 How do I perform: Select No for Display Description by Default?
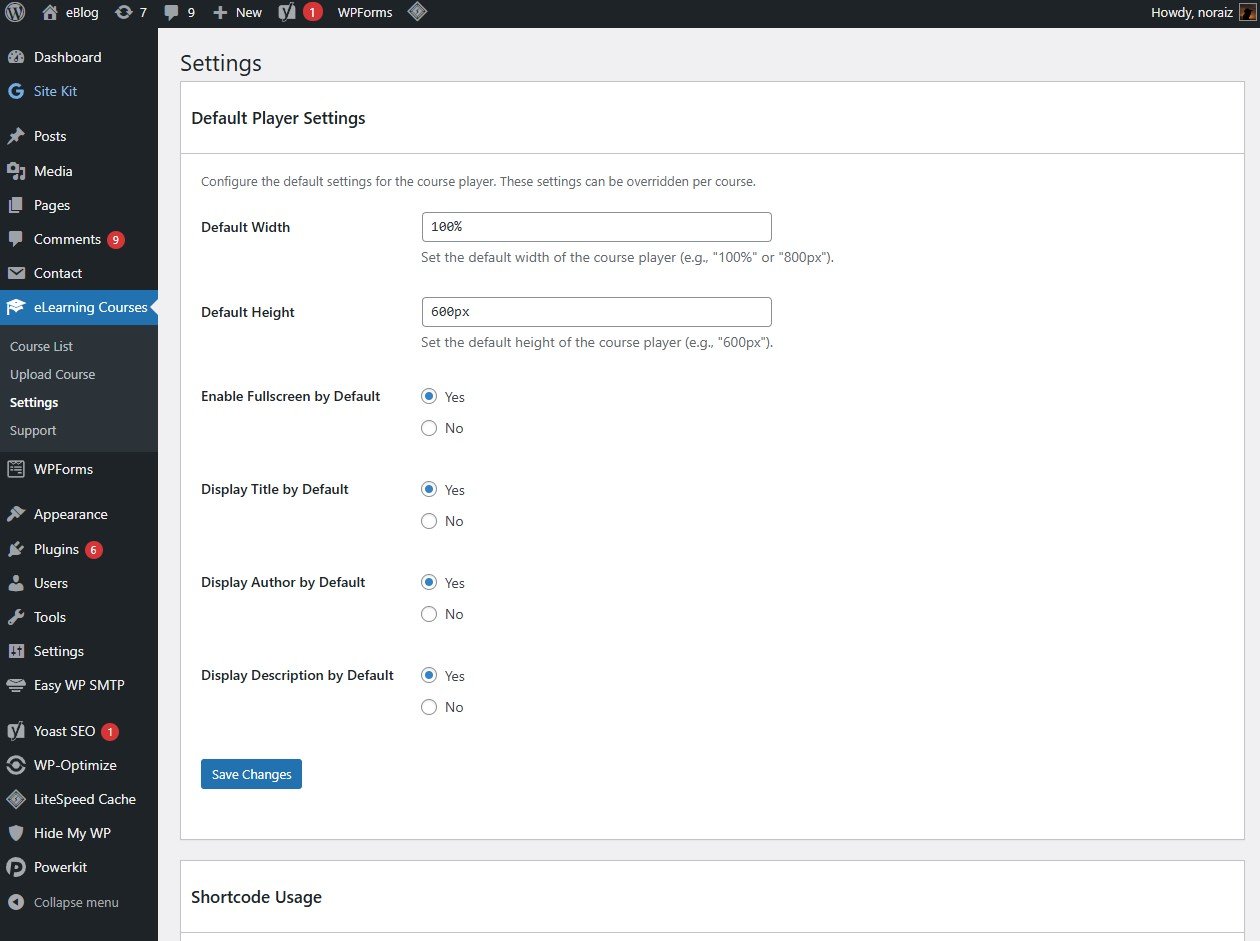pos(429,707)
